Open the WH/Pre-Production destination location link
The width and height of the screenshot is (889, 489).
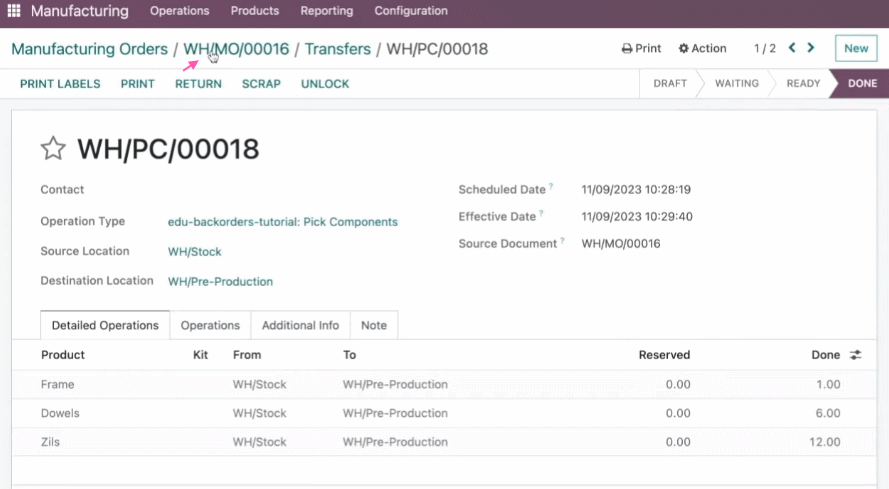(220, 281)
